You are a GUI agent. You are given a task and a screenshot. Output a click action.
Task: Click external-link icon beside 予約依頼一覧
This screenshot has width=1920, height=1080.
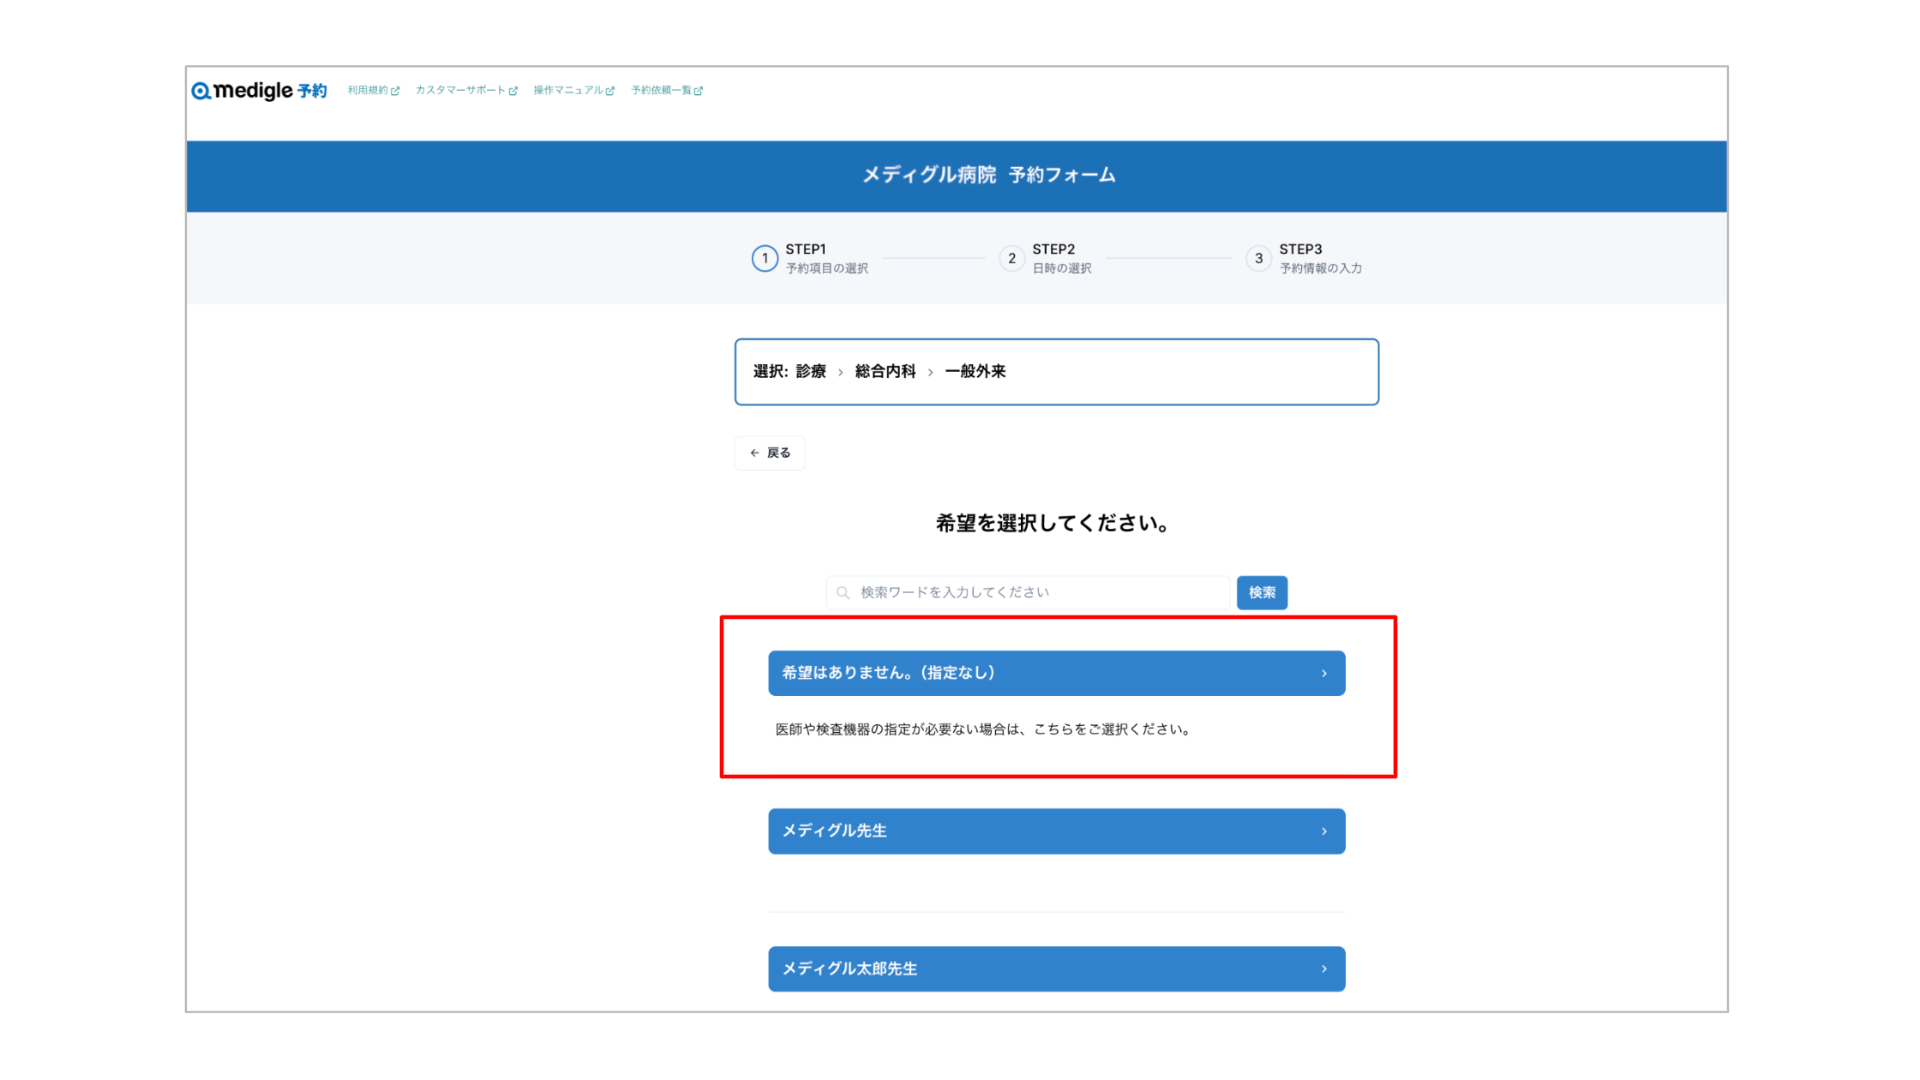click(698, 91)
